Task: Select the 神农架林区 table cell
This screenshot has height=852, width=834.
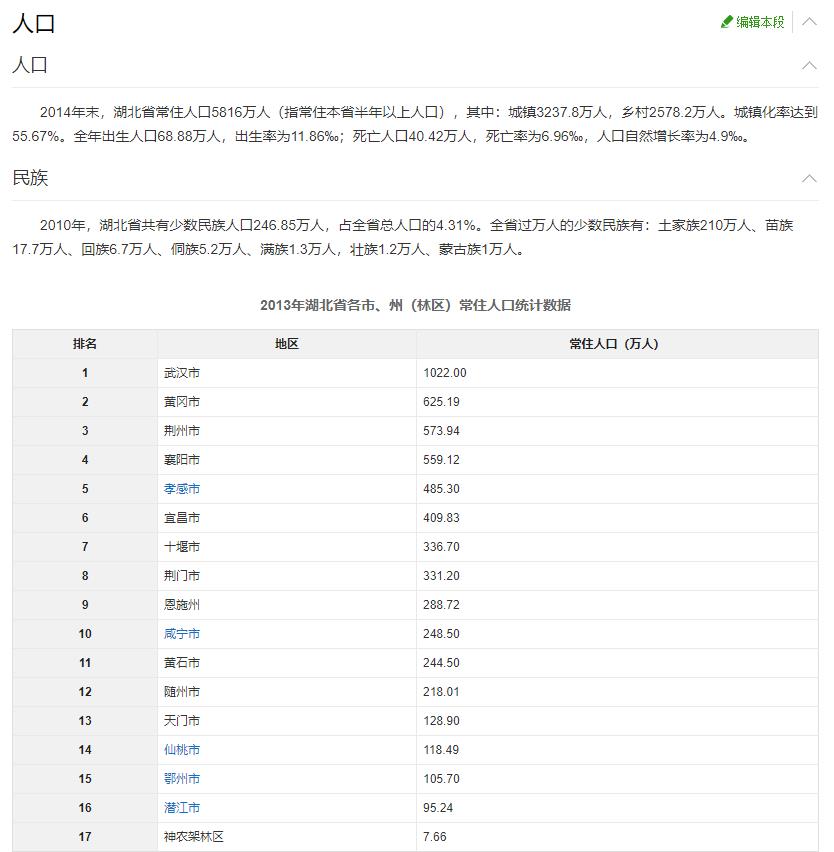Action: 287,837
